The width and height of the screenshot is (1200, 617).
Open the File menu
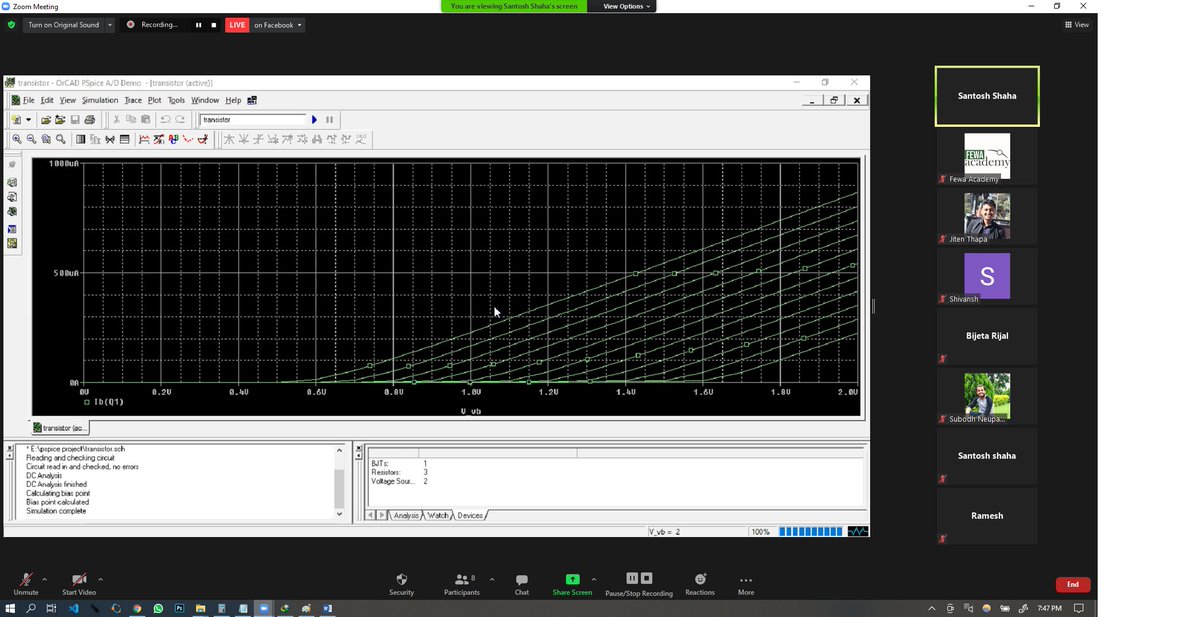[28, 100]
